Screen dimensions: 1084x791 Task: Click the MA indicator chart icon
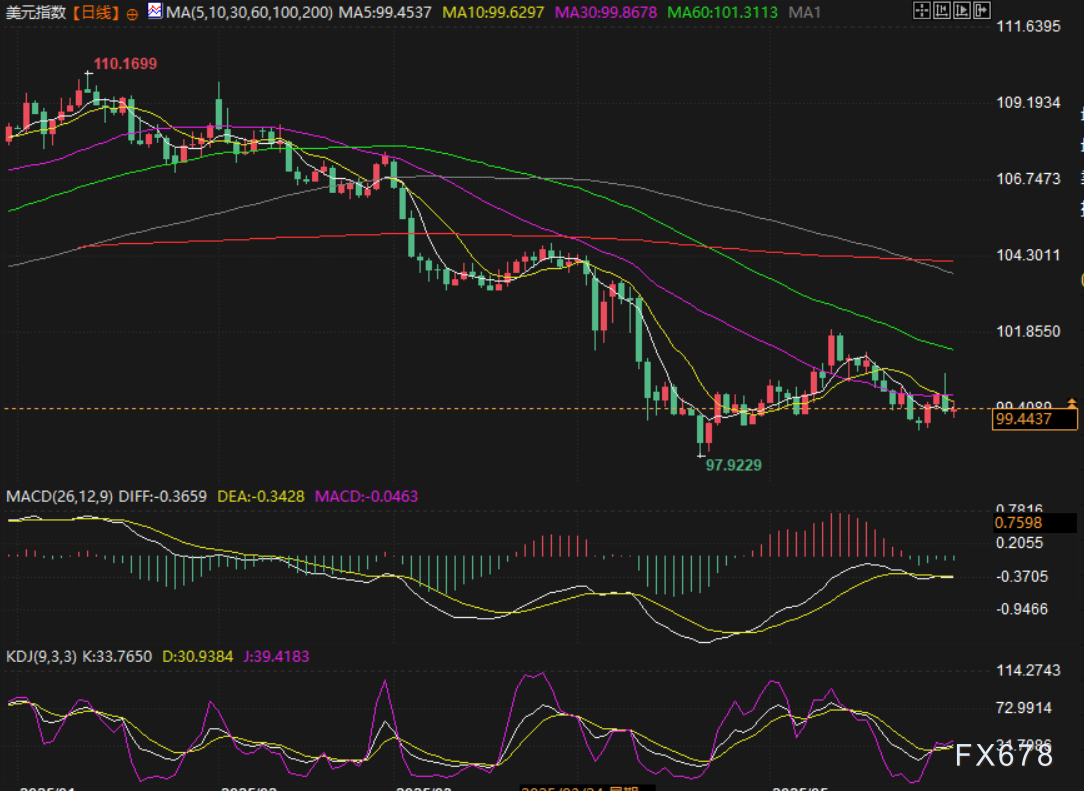click(154, 12)
